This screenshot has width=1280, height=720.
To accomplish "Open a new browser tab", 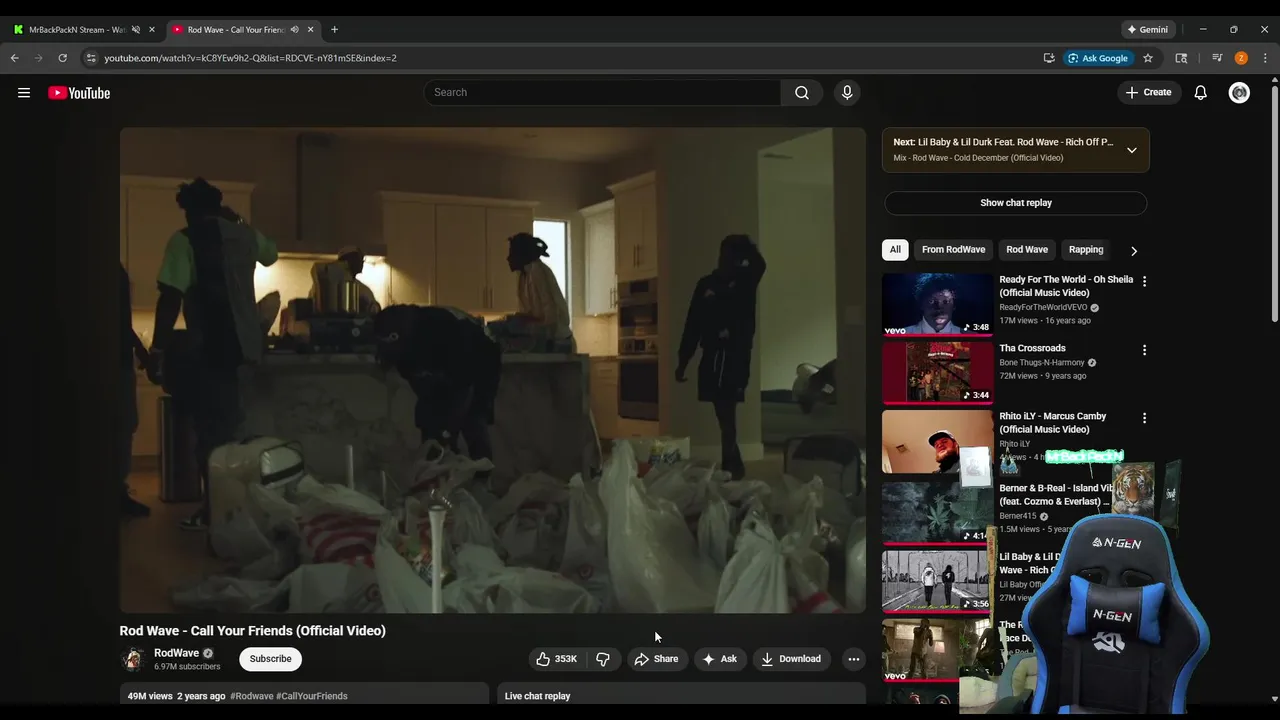I will (x=334, y=30).
